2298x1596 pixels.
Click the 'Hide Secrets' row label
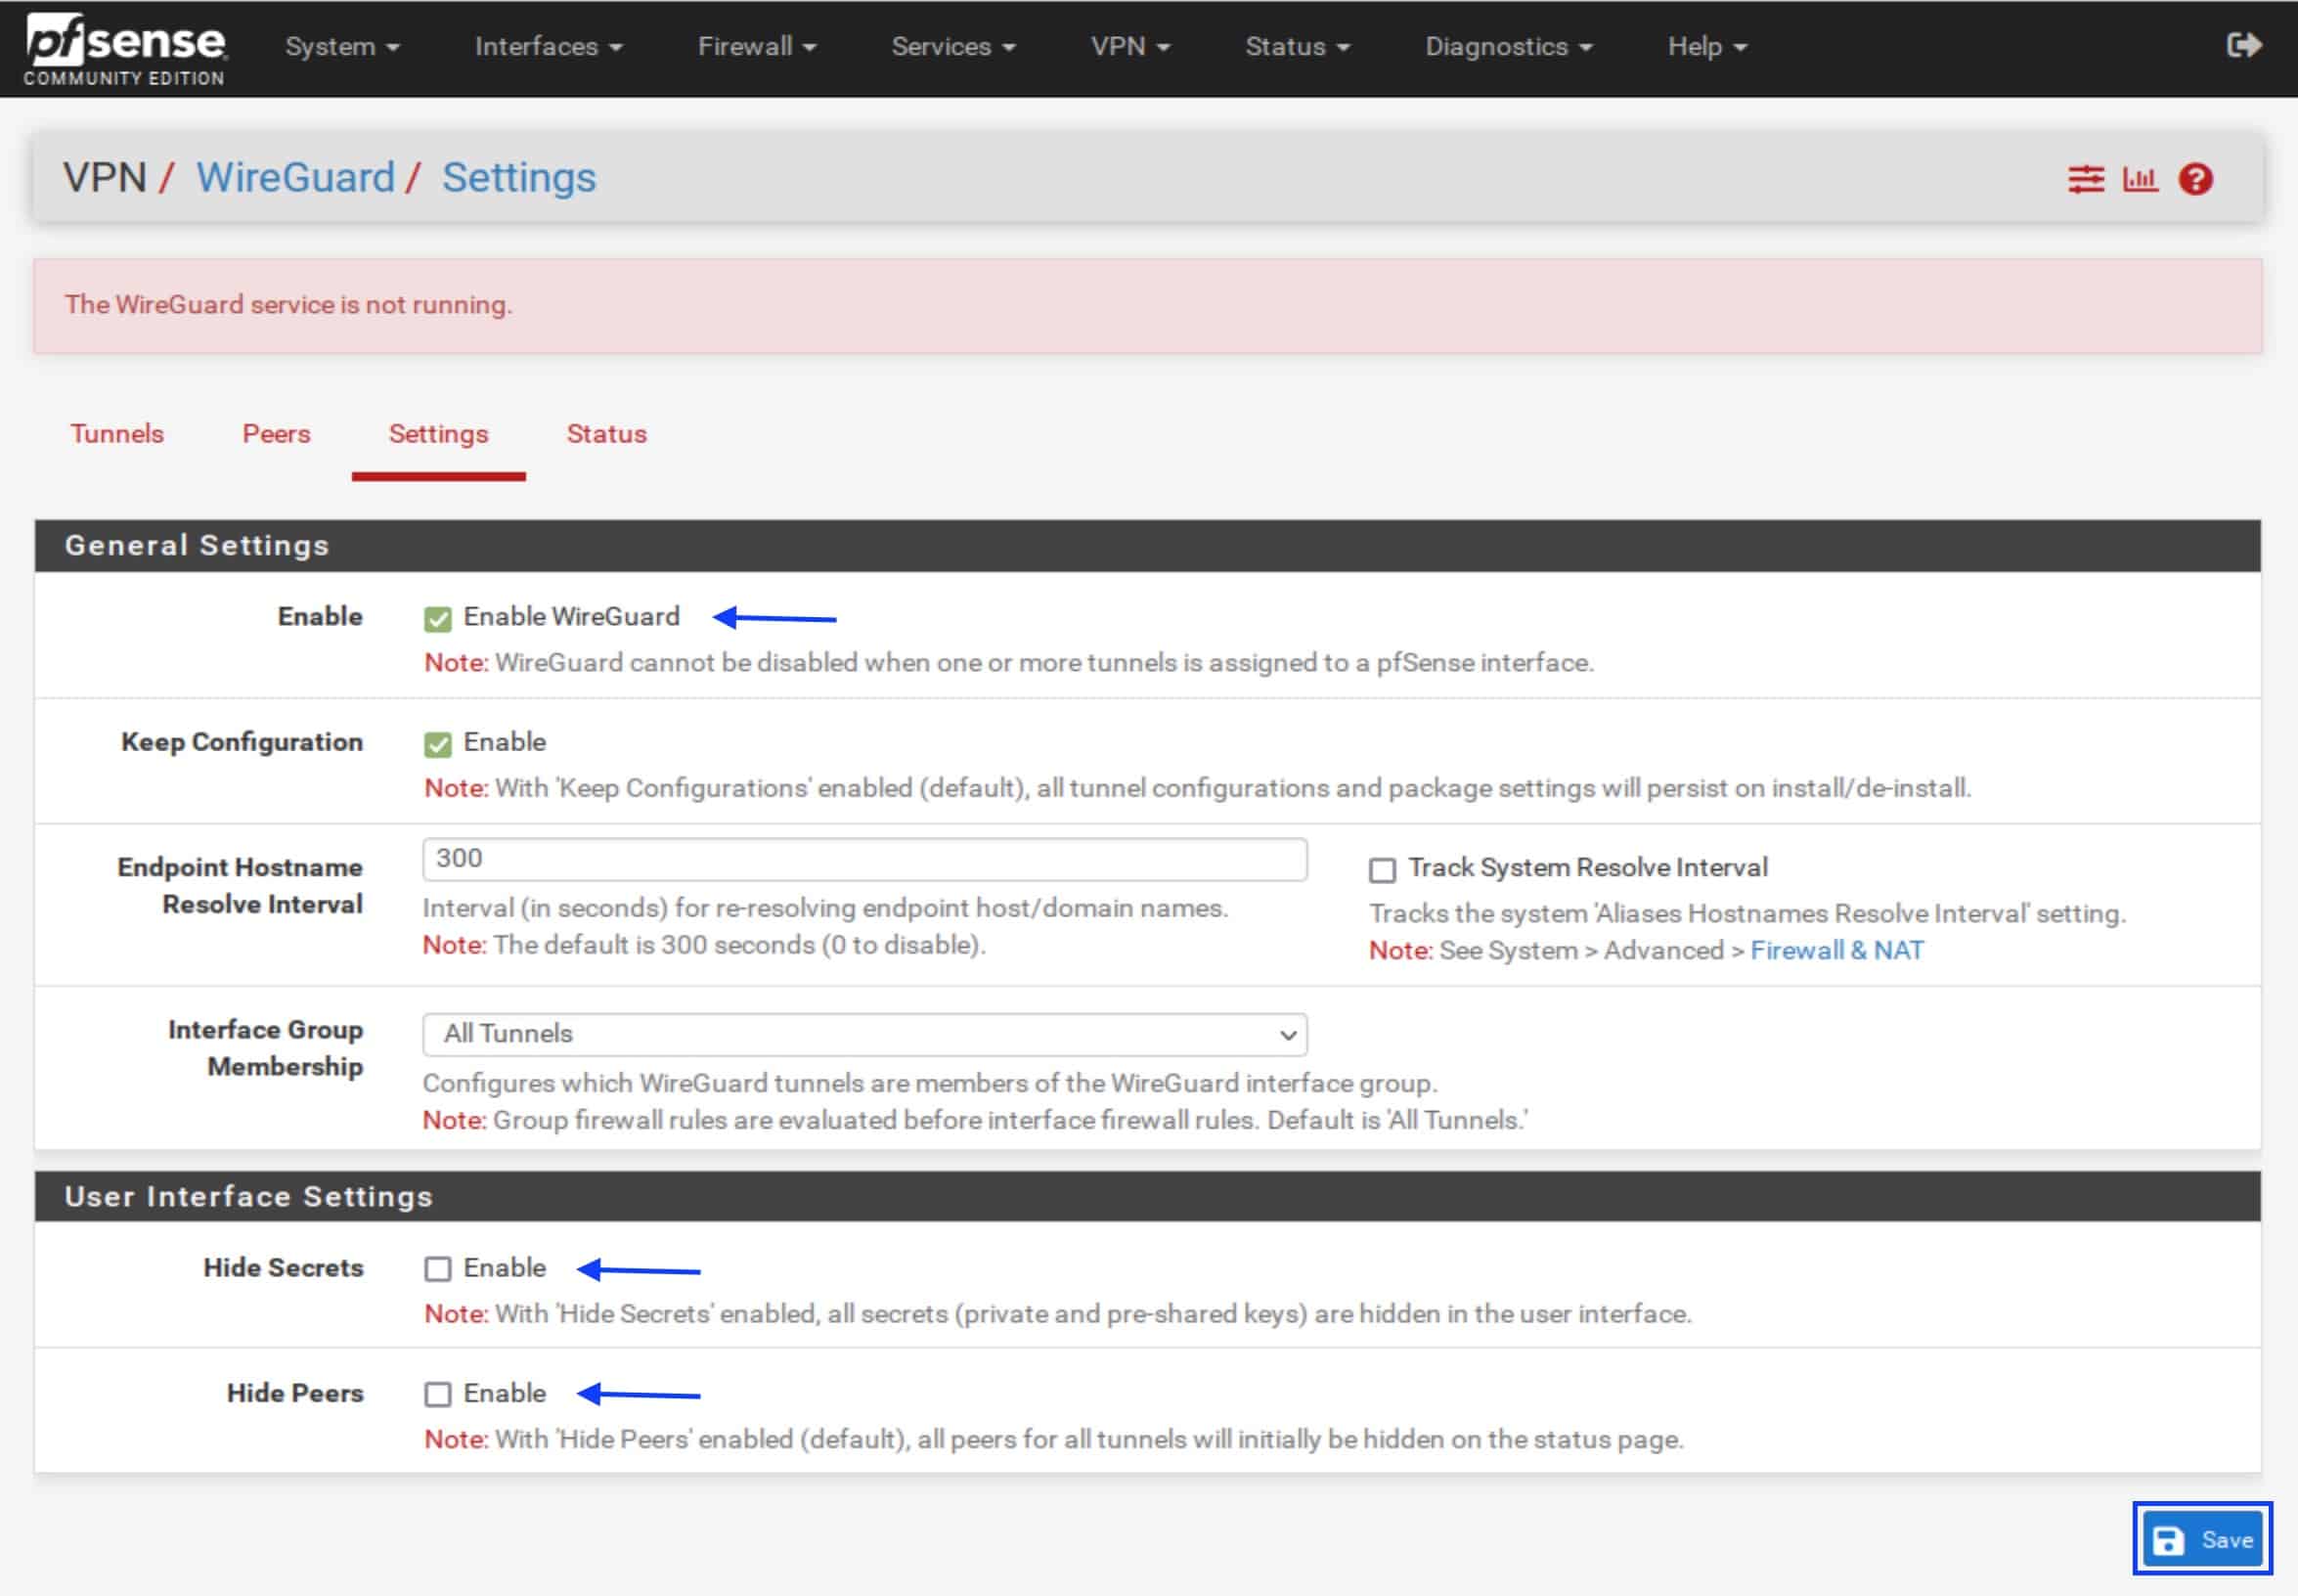pos(283,1267)
